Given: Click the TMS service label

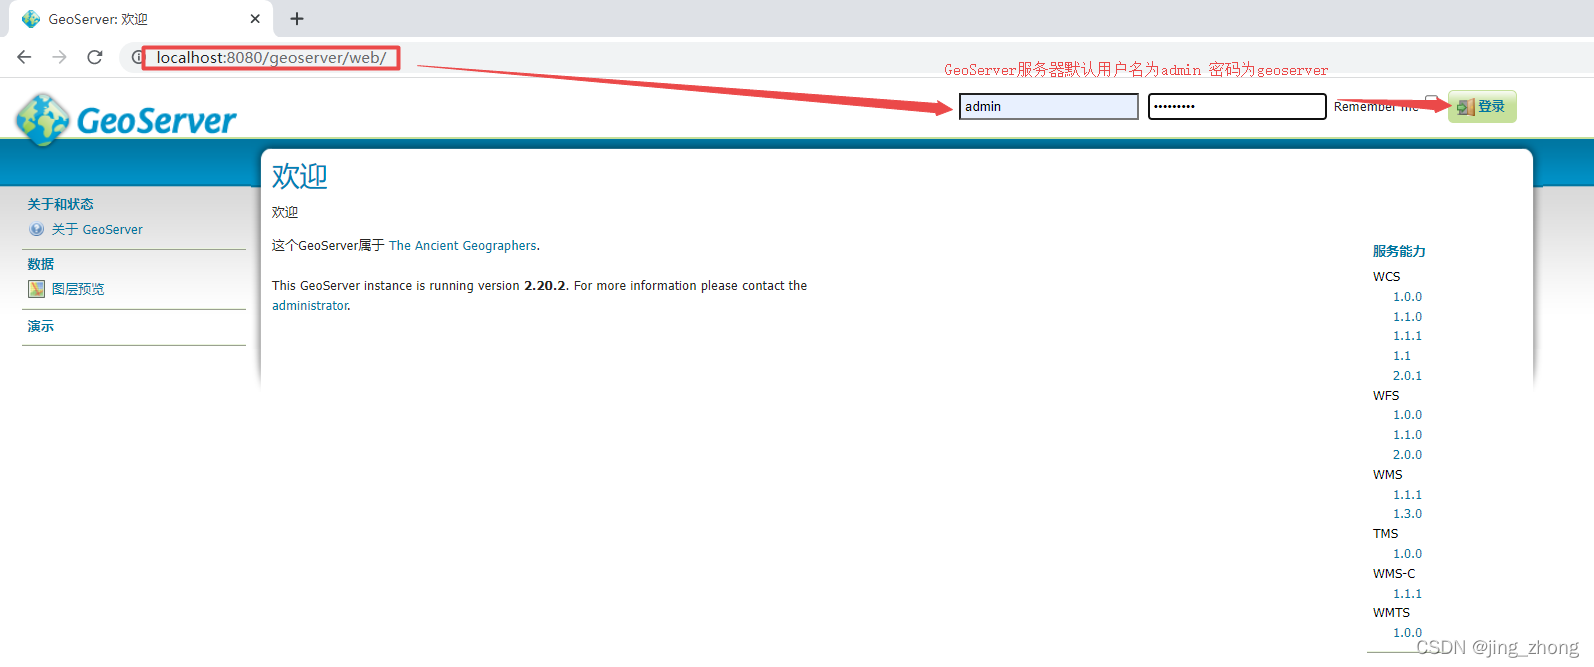Looking at the screenshot, I should [x=1385, y=534].
